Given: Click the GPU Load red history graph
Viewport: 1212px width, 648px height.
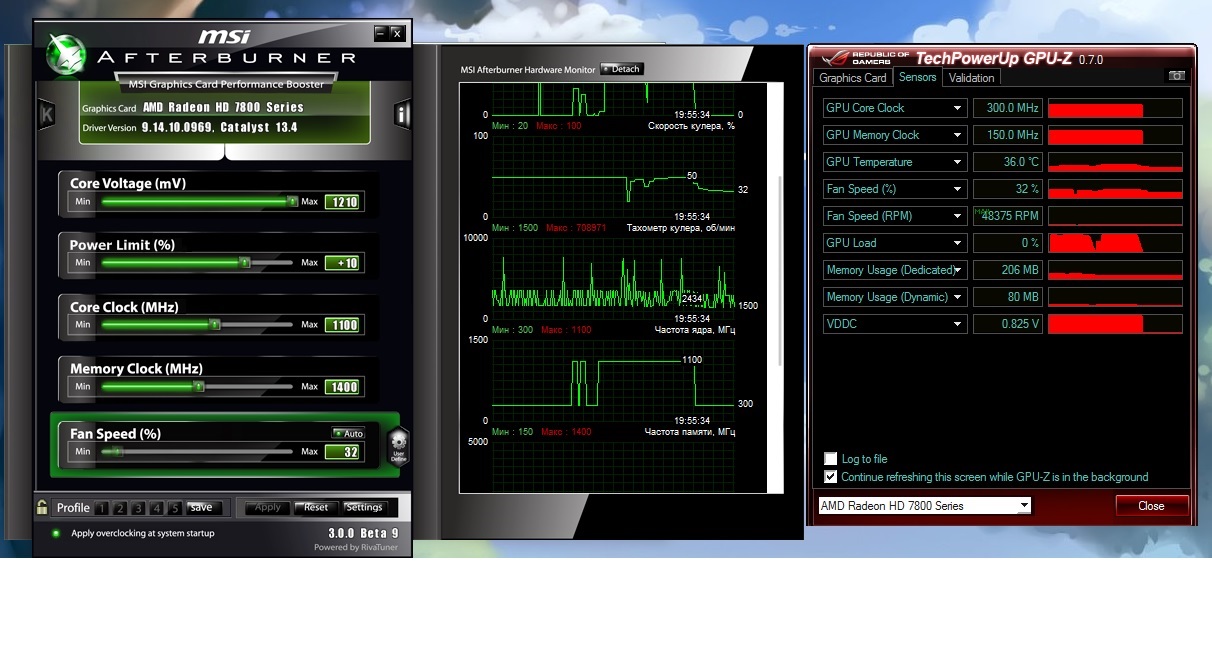Looking at the screenshot, I should pos(1115,243).
